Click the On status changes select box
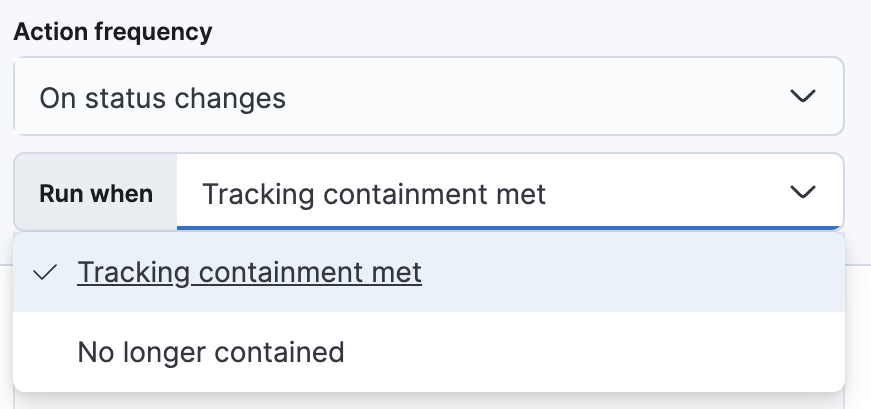Image resolution: width=871 pixels, height=409 pixels. coord(428,97)
